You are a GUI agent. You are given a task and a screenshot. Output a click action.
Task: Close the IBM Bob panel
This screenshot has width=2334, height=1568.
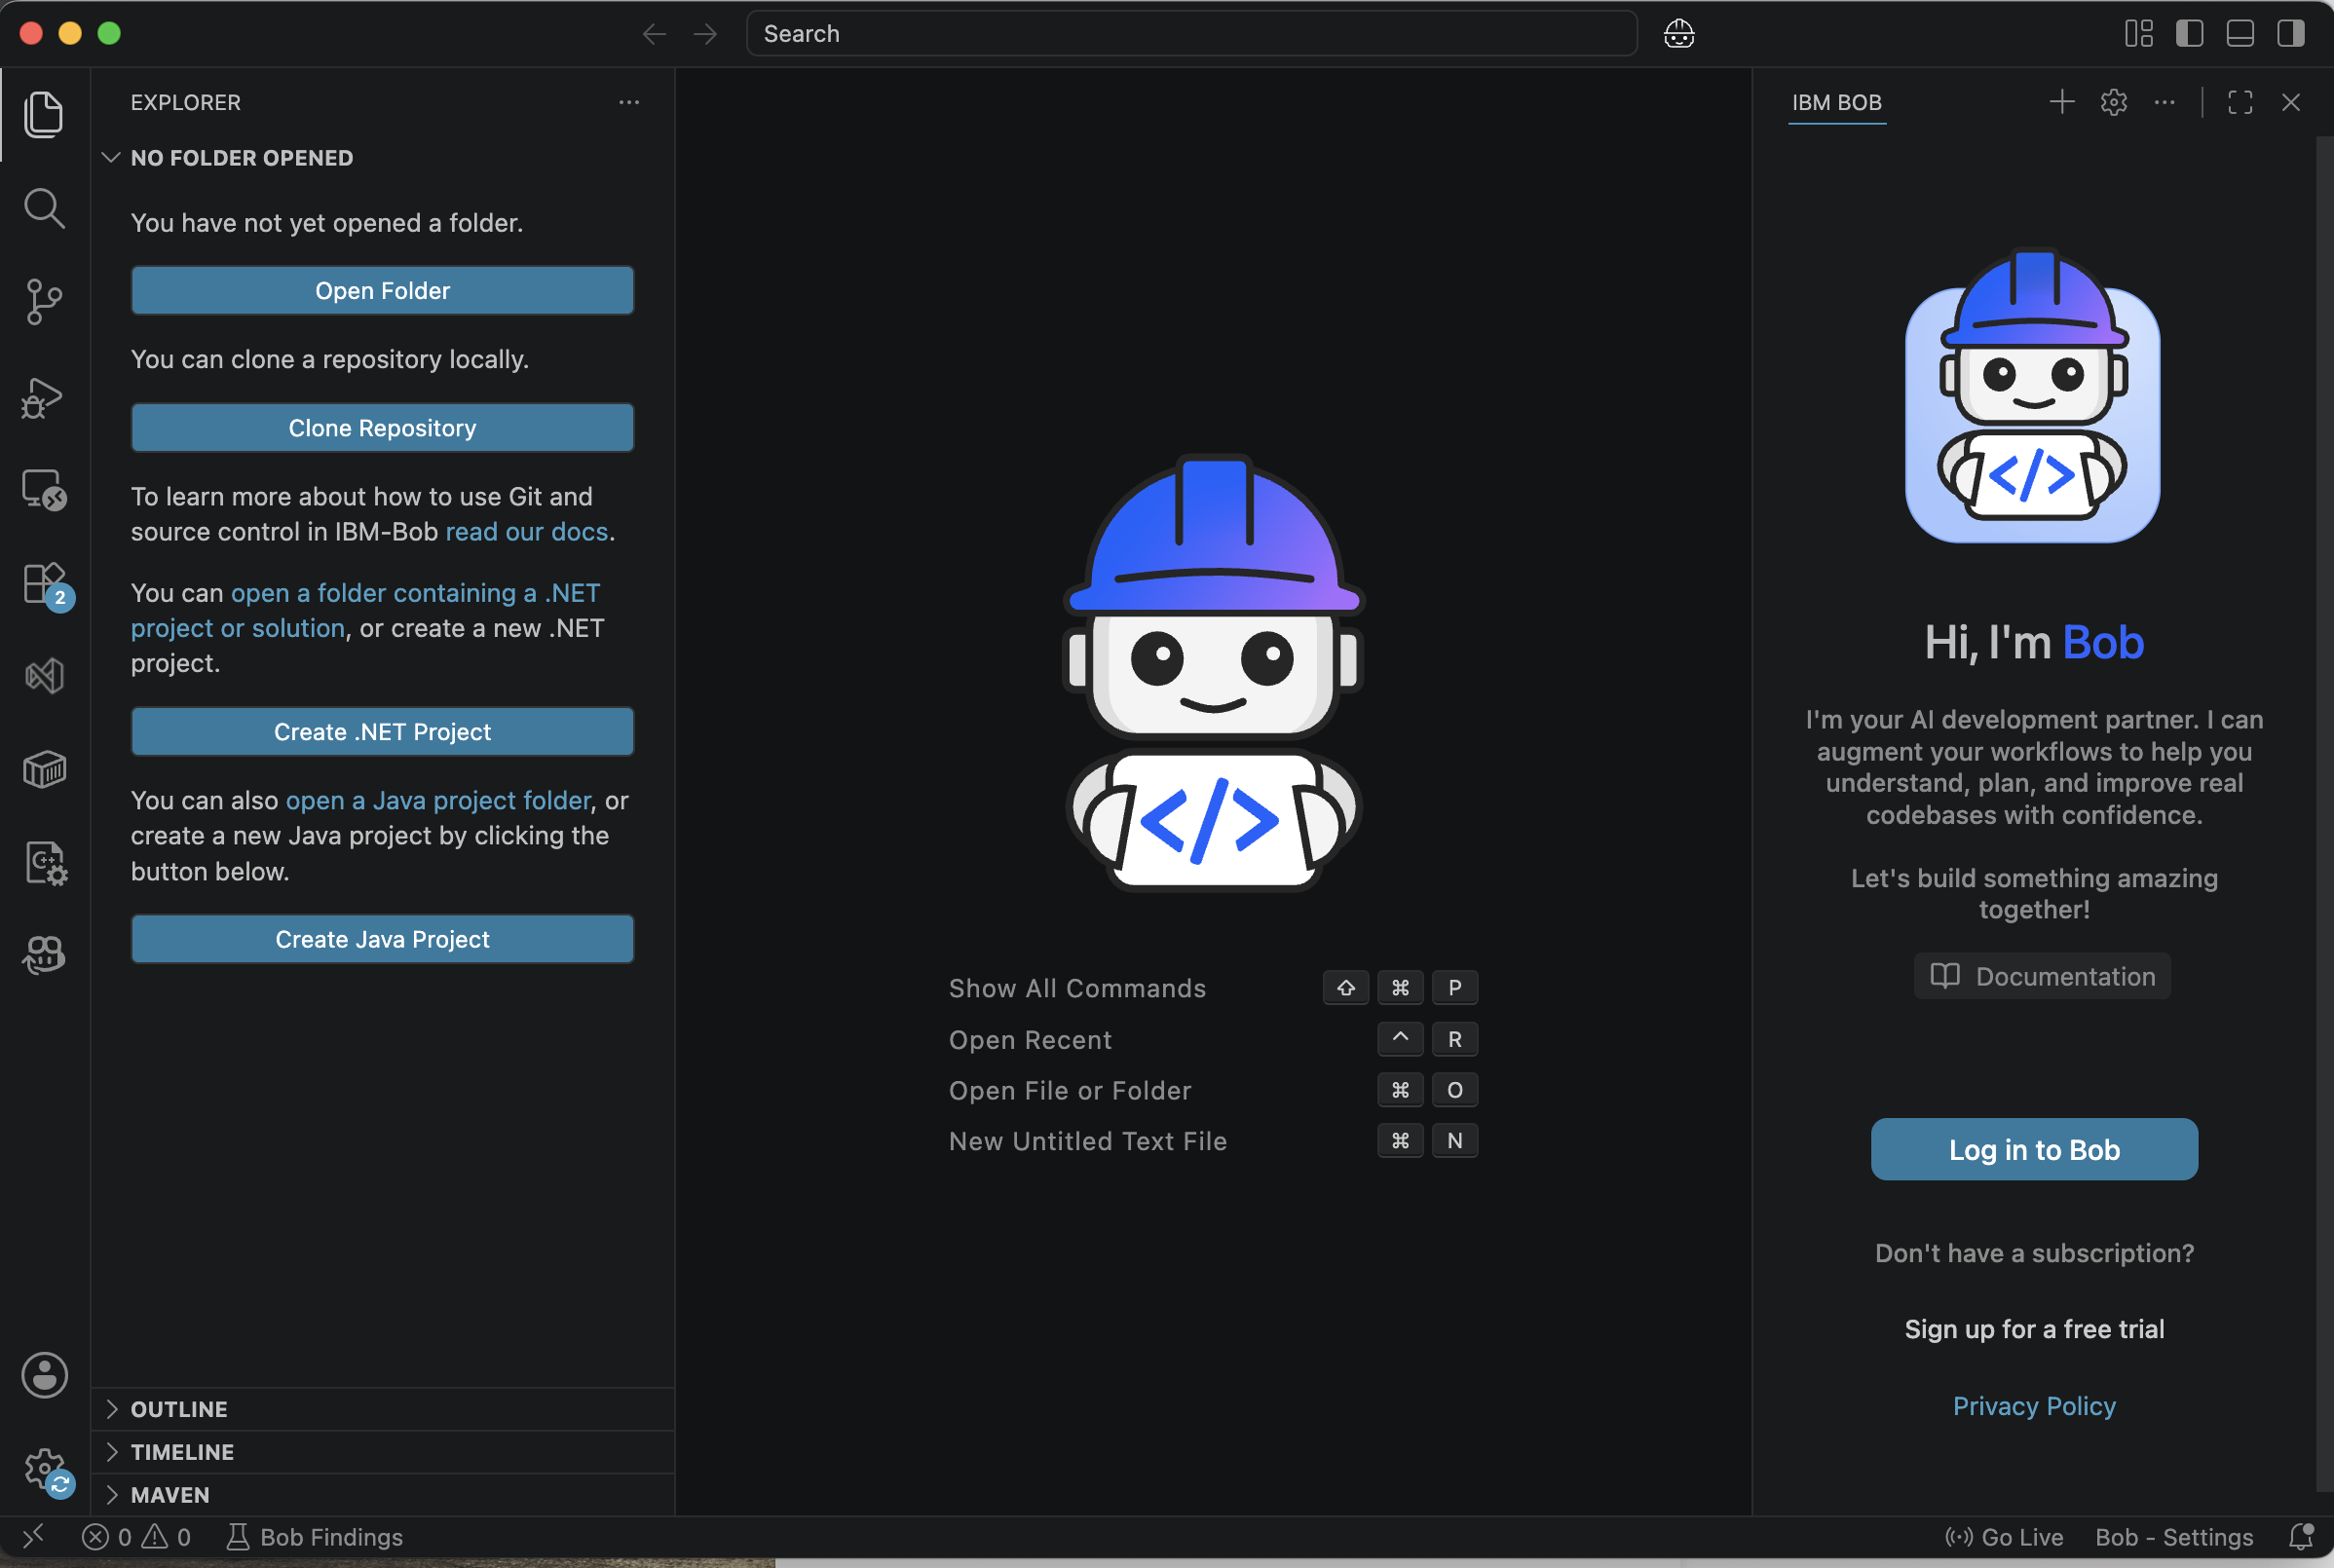pyautogui.click(x=2291, y=102)
